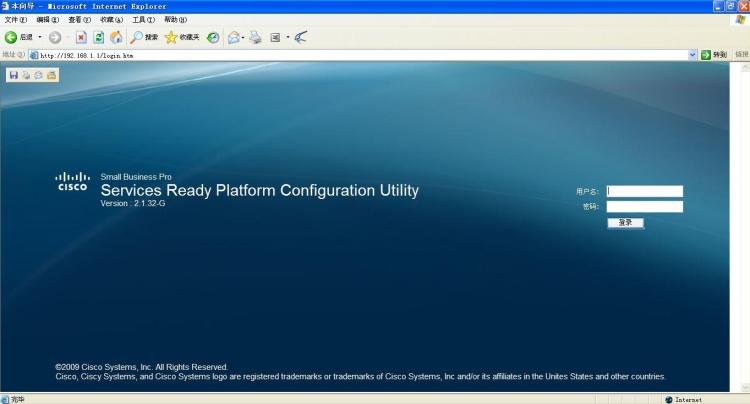Click the grey Forward arrow button
Viewport: 750px width, 404px height.
tap(55, 37)
